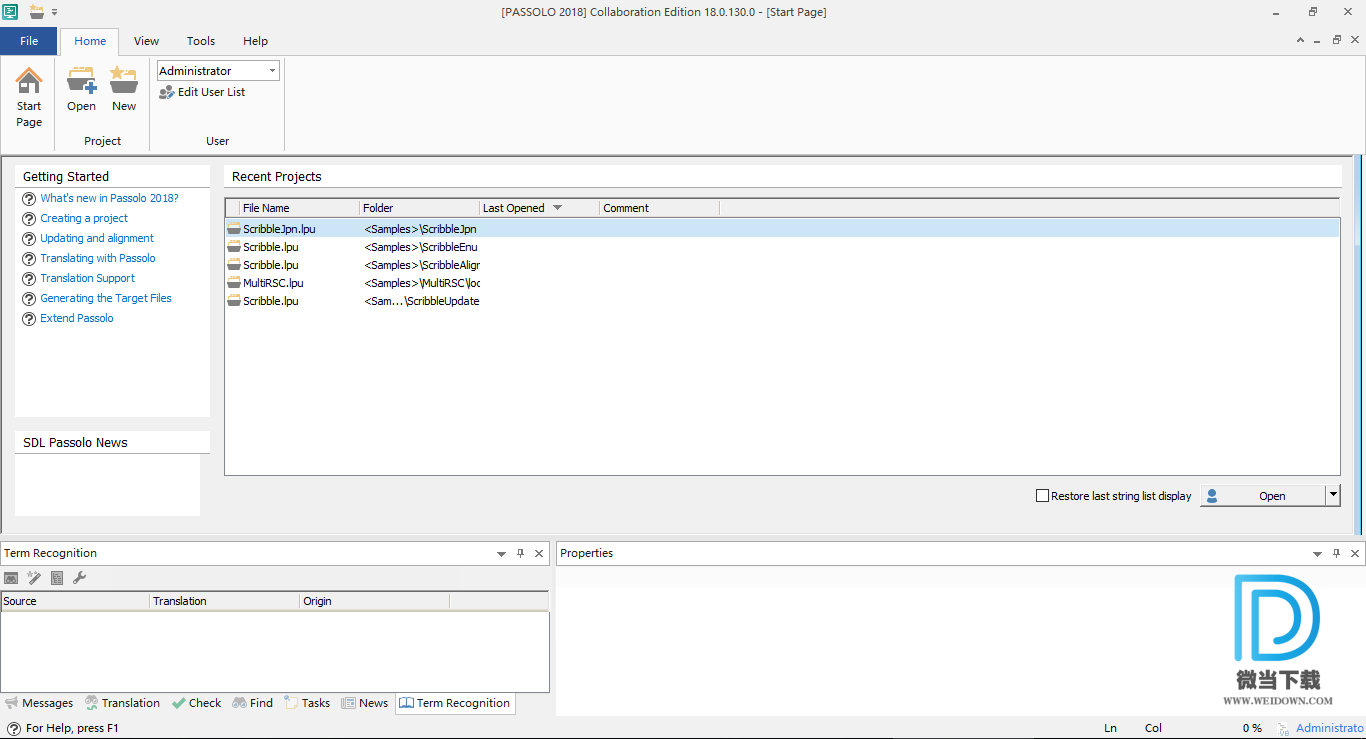Open a project via ribbon Open icon
The height and width of the screenshot is (739, 1366).
tap(82, 90)
